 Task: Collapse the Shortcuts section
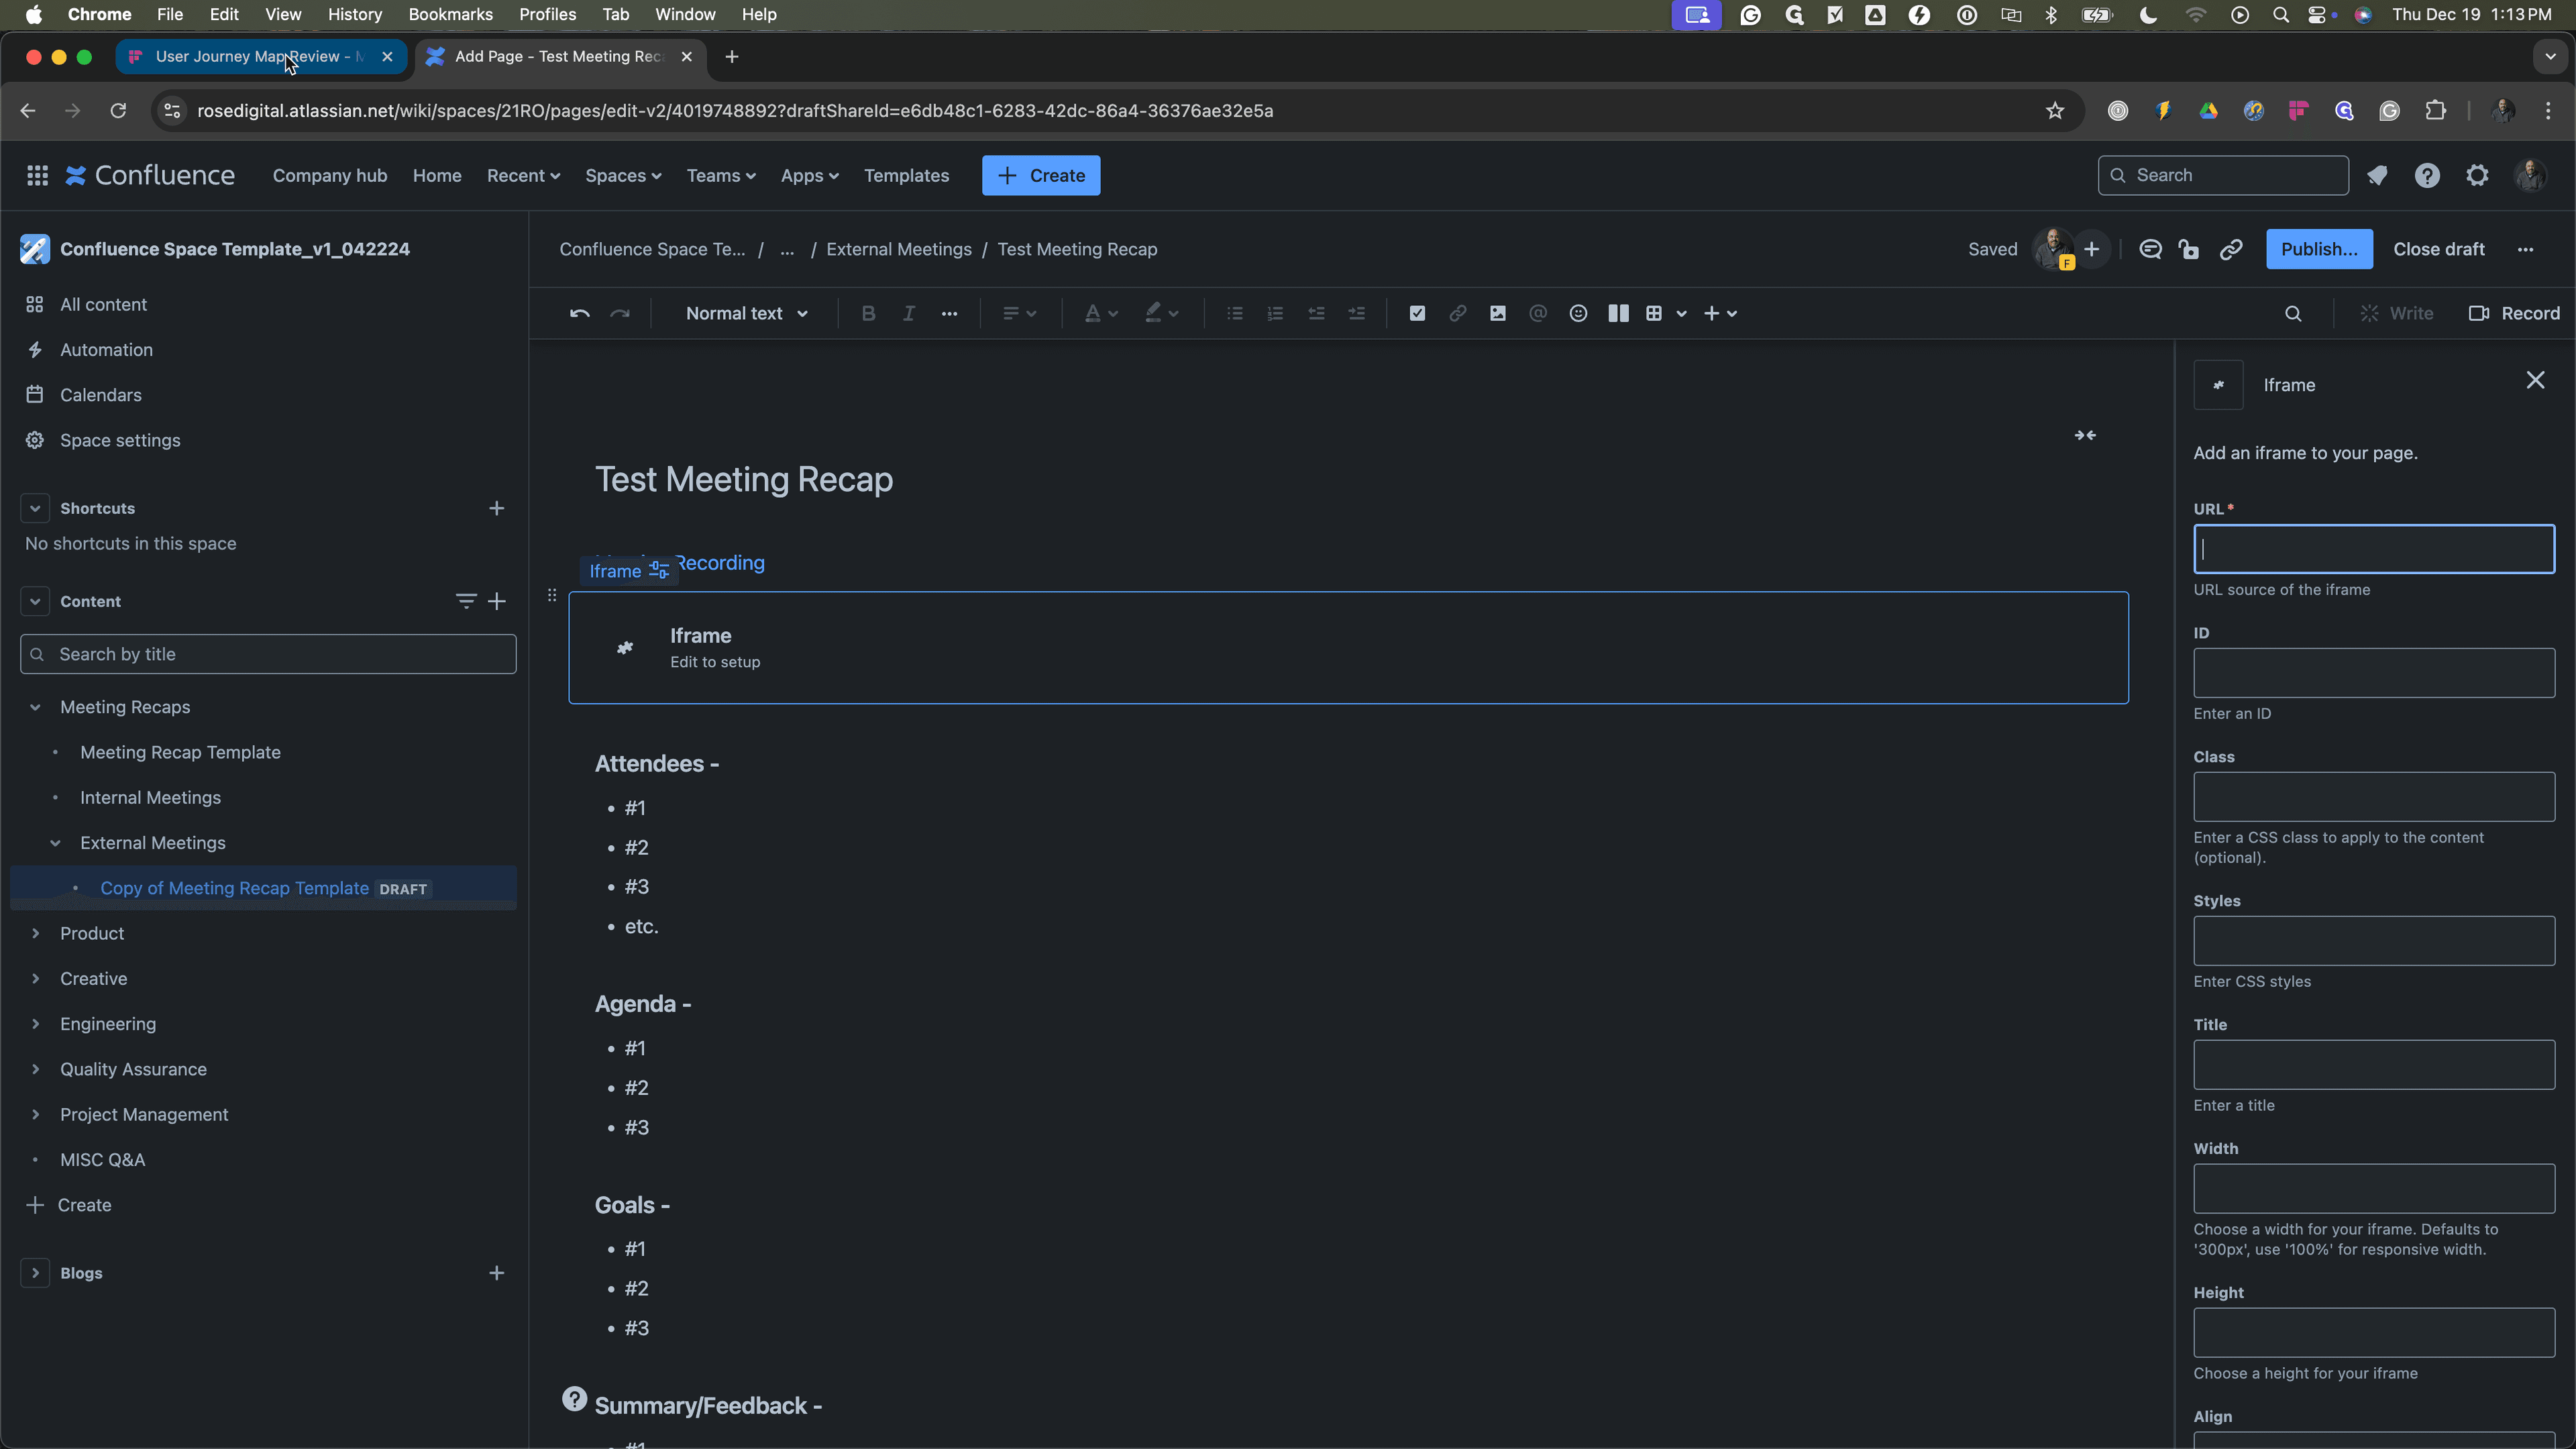[35, 508]
